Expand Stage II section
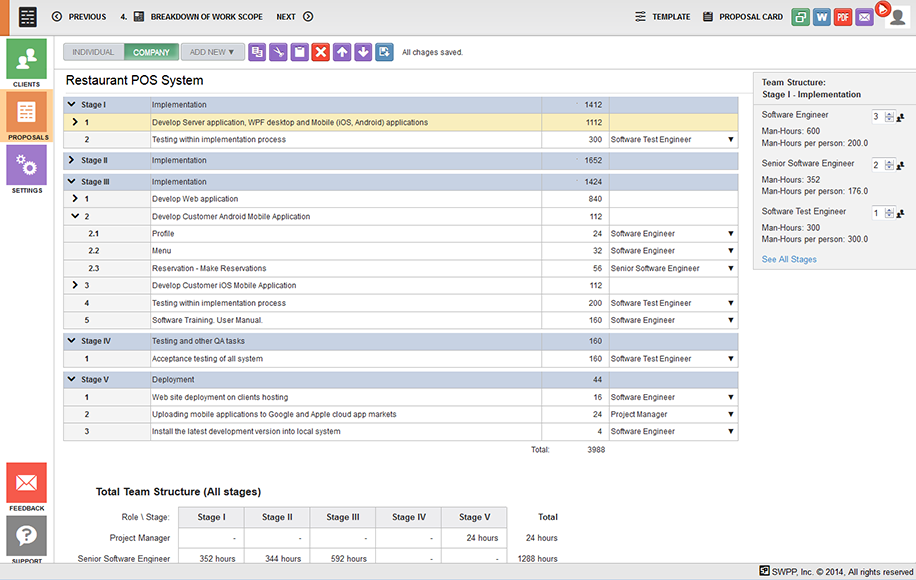Viewport: 916px width, 580px height. click(x=71, y=160)
